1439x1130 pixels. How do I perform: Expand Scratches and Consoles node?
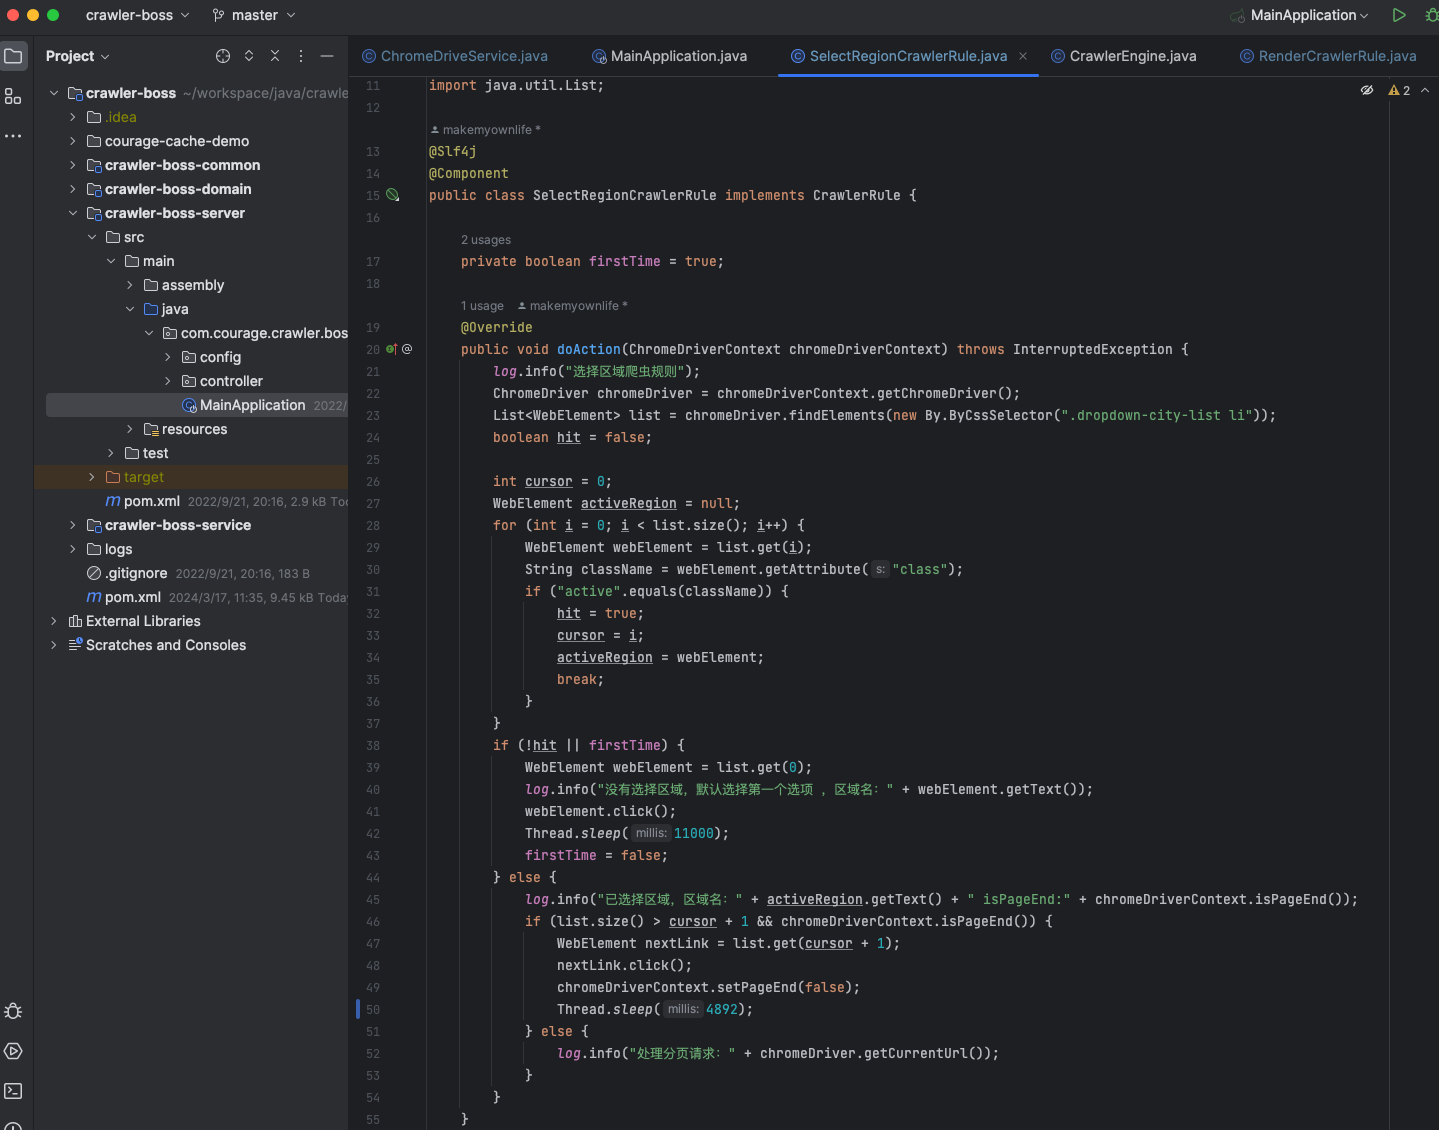click(x=53, y=645)
